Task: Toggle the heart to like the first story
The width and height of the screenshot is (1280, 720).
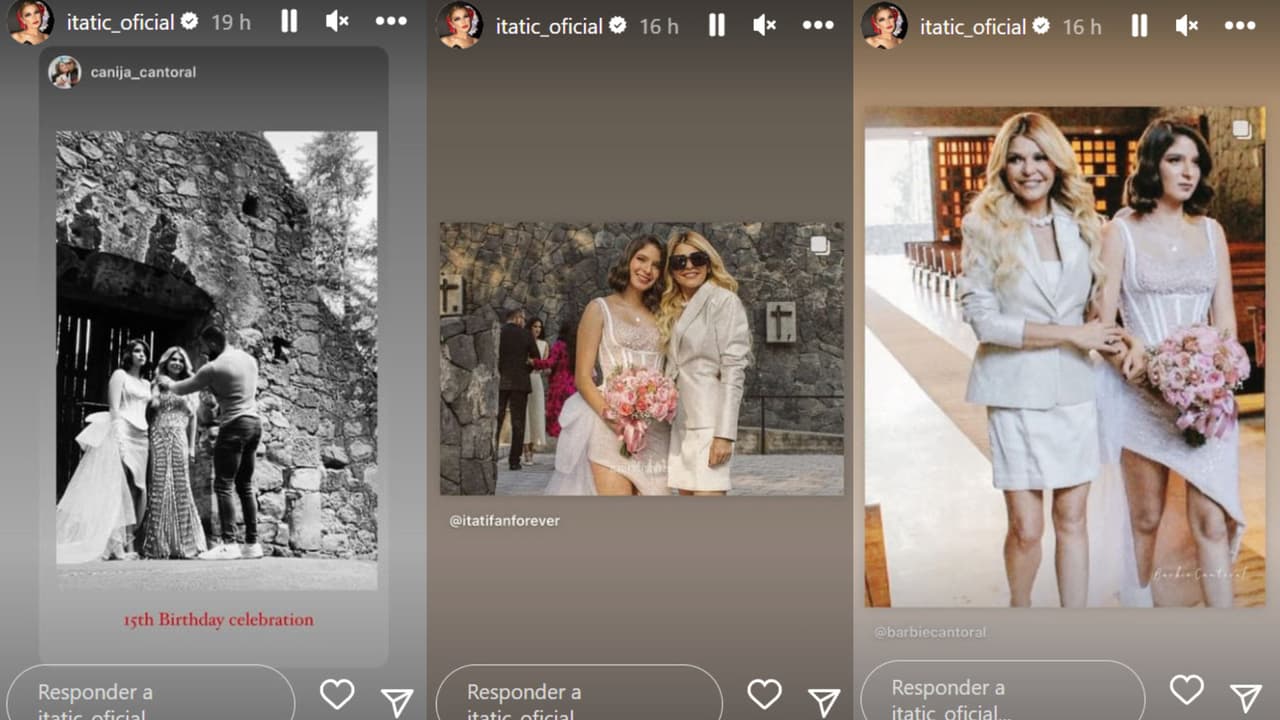Action: [x=337, y=693]
